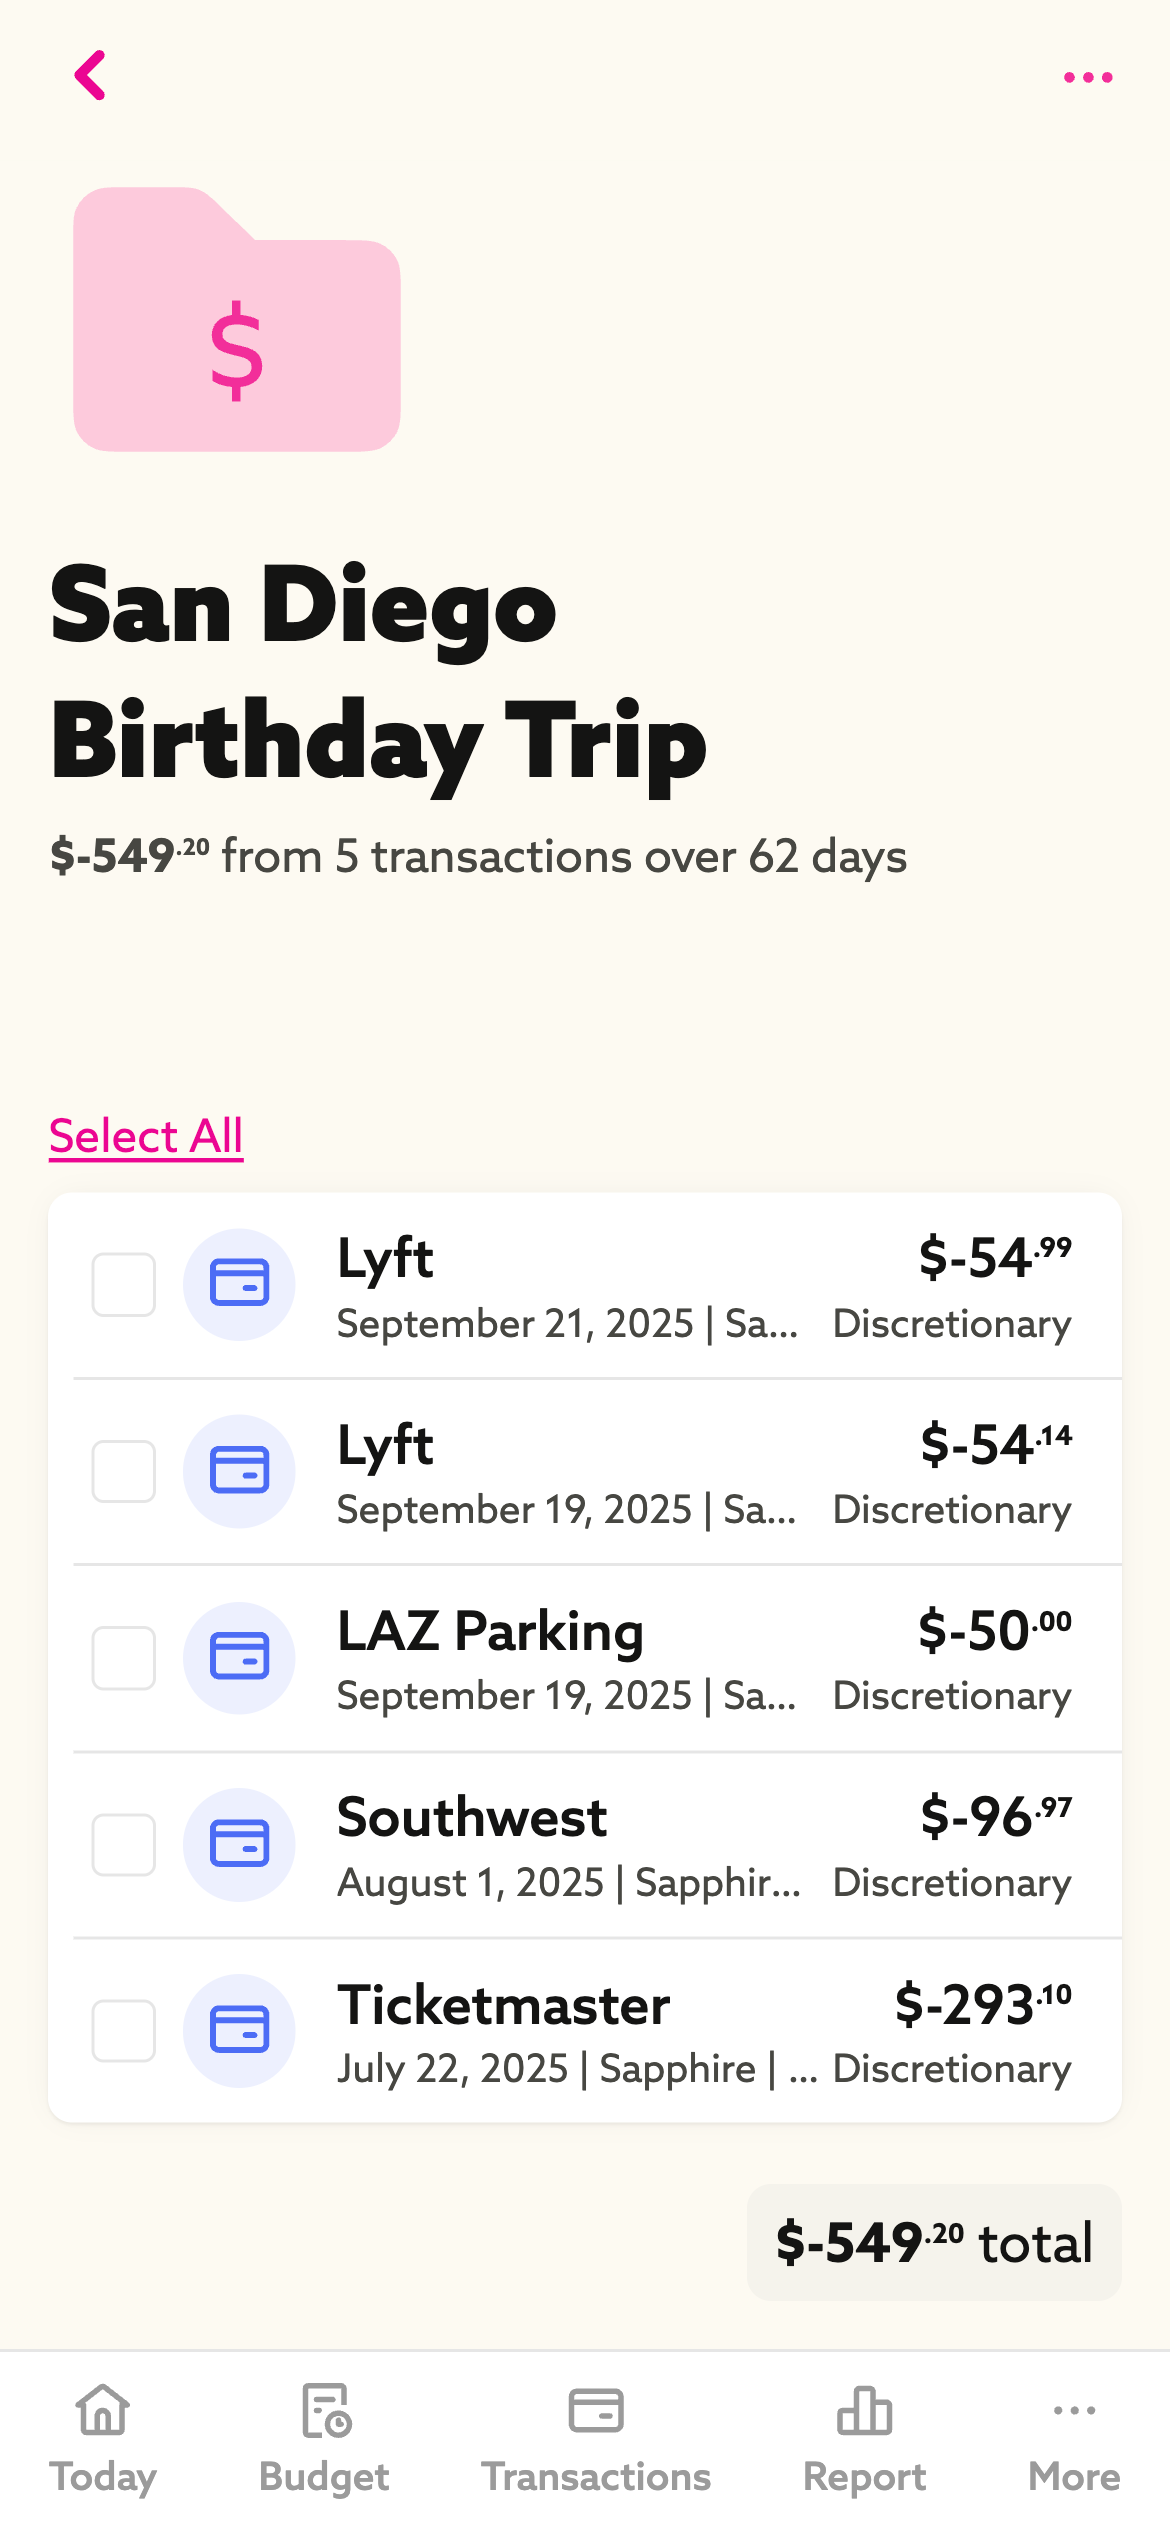Click the Select All link
Viewport: 1170px width, 2532px height.
146,1136
